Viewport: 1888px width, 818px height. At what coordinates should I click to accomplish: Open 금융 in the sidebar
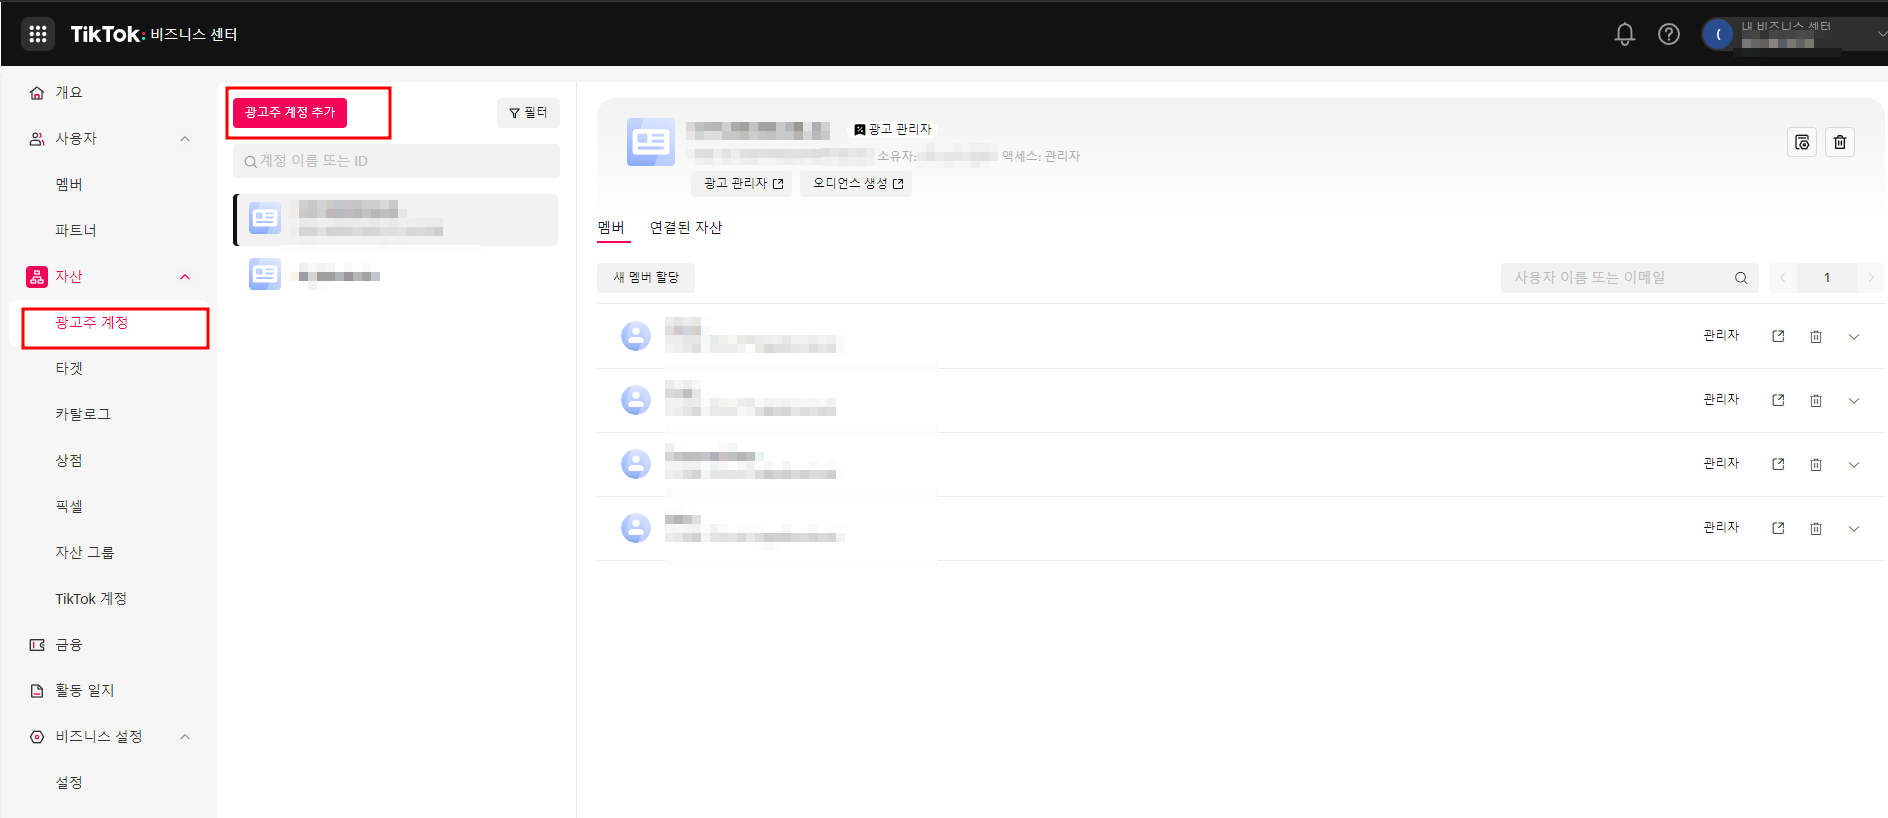click(68, 645)
